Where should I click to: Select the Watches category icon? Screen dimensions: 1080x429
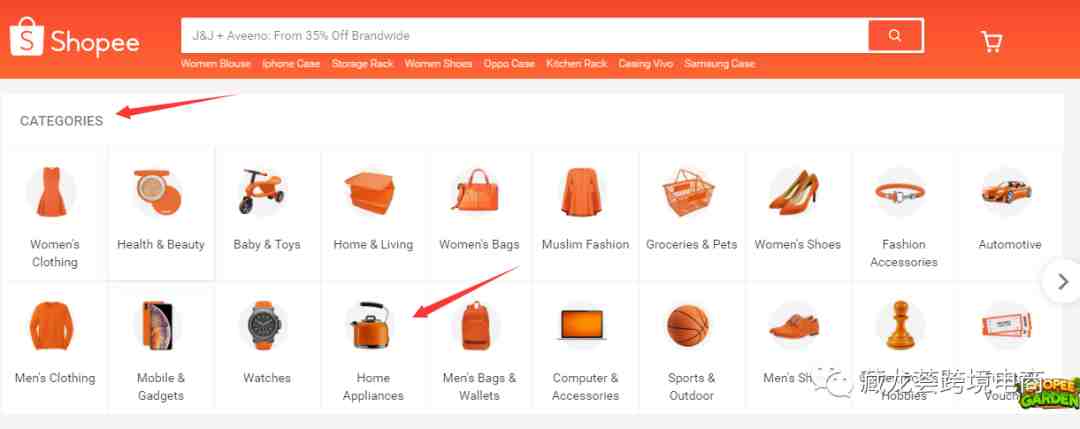pyautogui.click(x=266, y=326)
